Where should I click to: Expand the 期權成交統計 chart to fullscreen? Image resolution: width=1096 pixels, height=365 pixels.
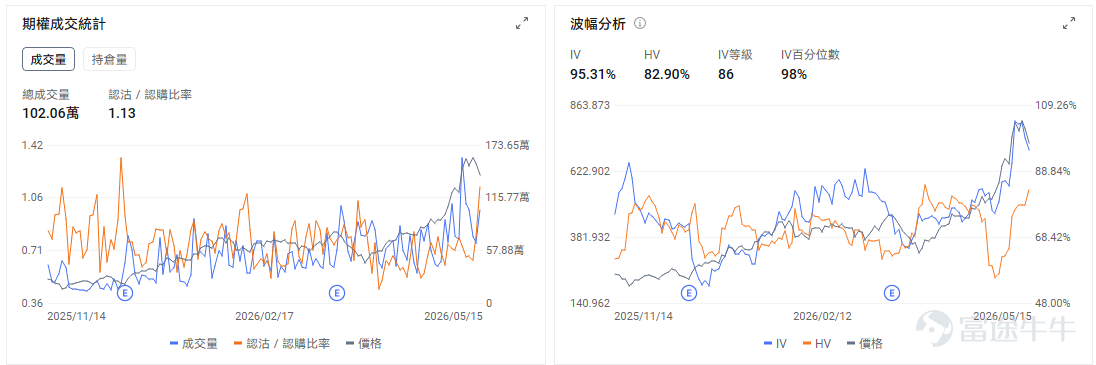click(521, 24)
